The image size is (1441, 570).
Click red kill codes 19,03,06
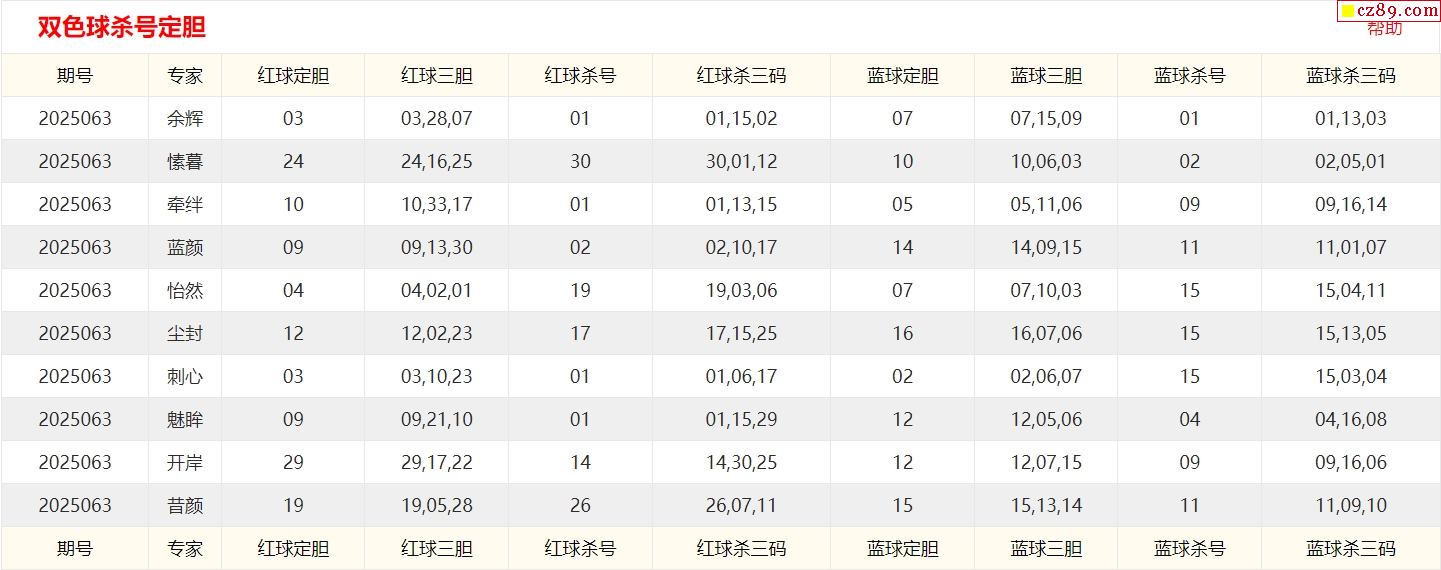pyautogui.click(x=741, y=290)
